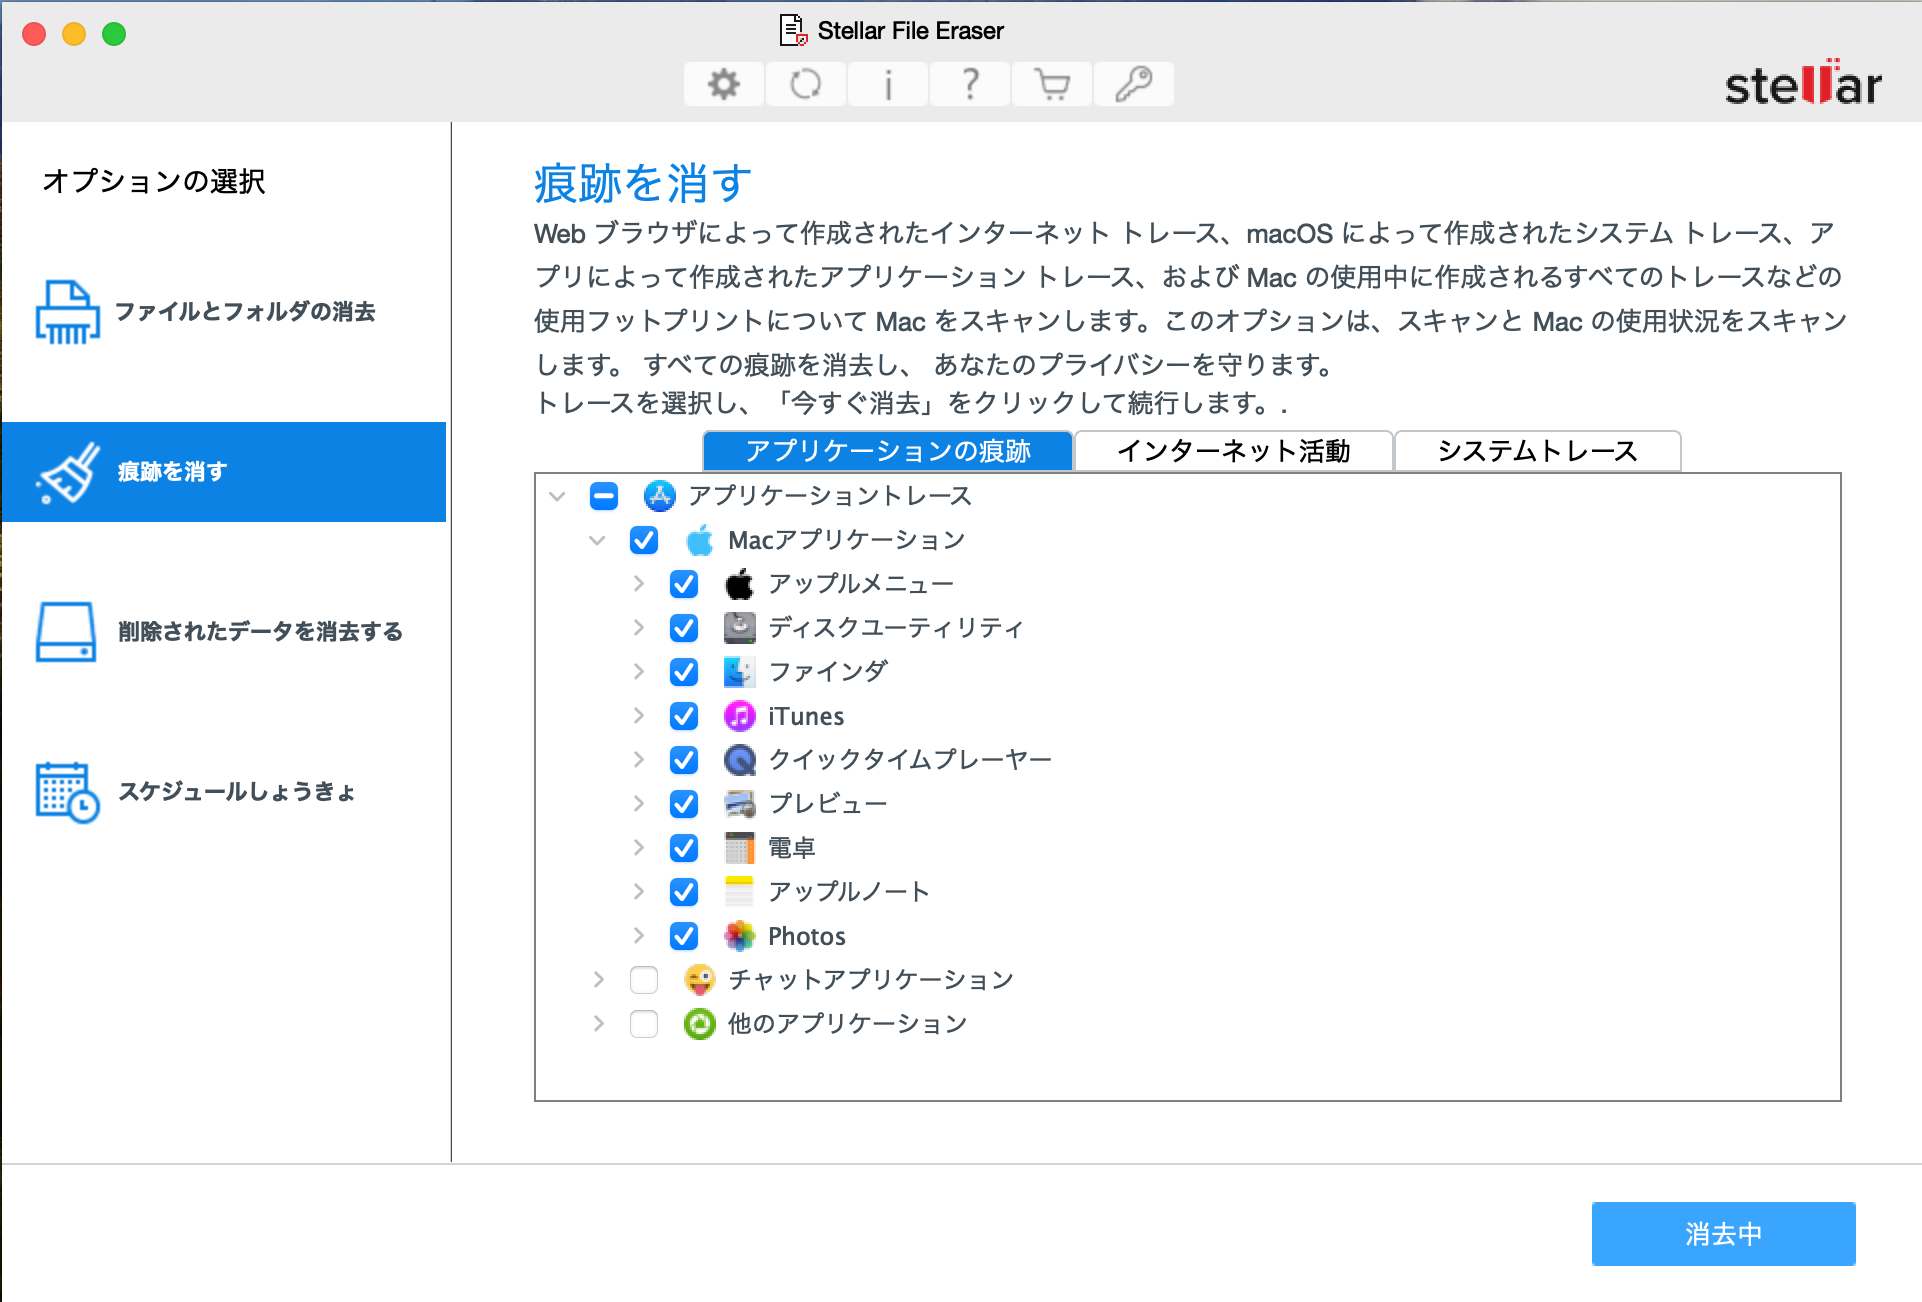Click the green other applications icon
The height and width of the screenshot is (1302, 1922).
click(700, 1024)
